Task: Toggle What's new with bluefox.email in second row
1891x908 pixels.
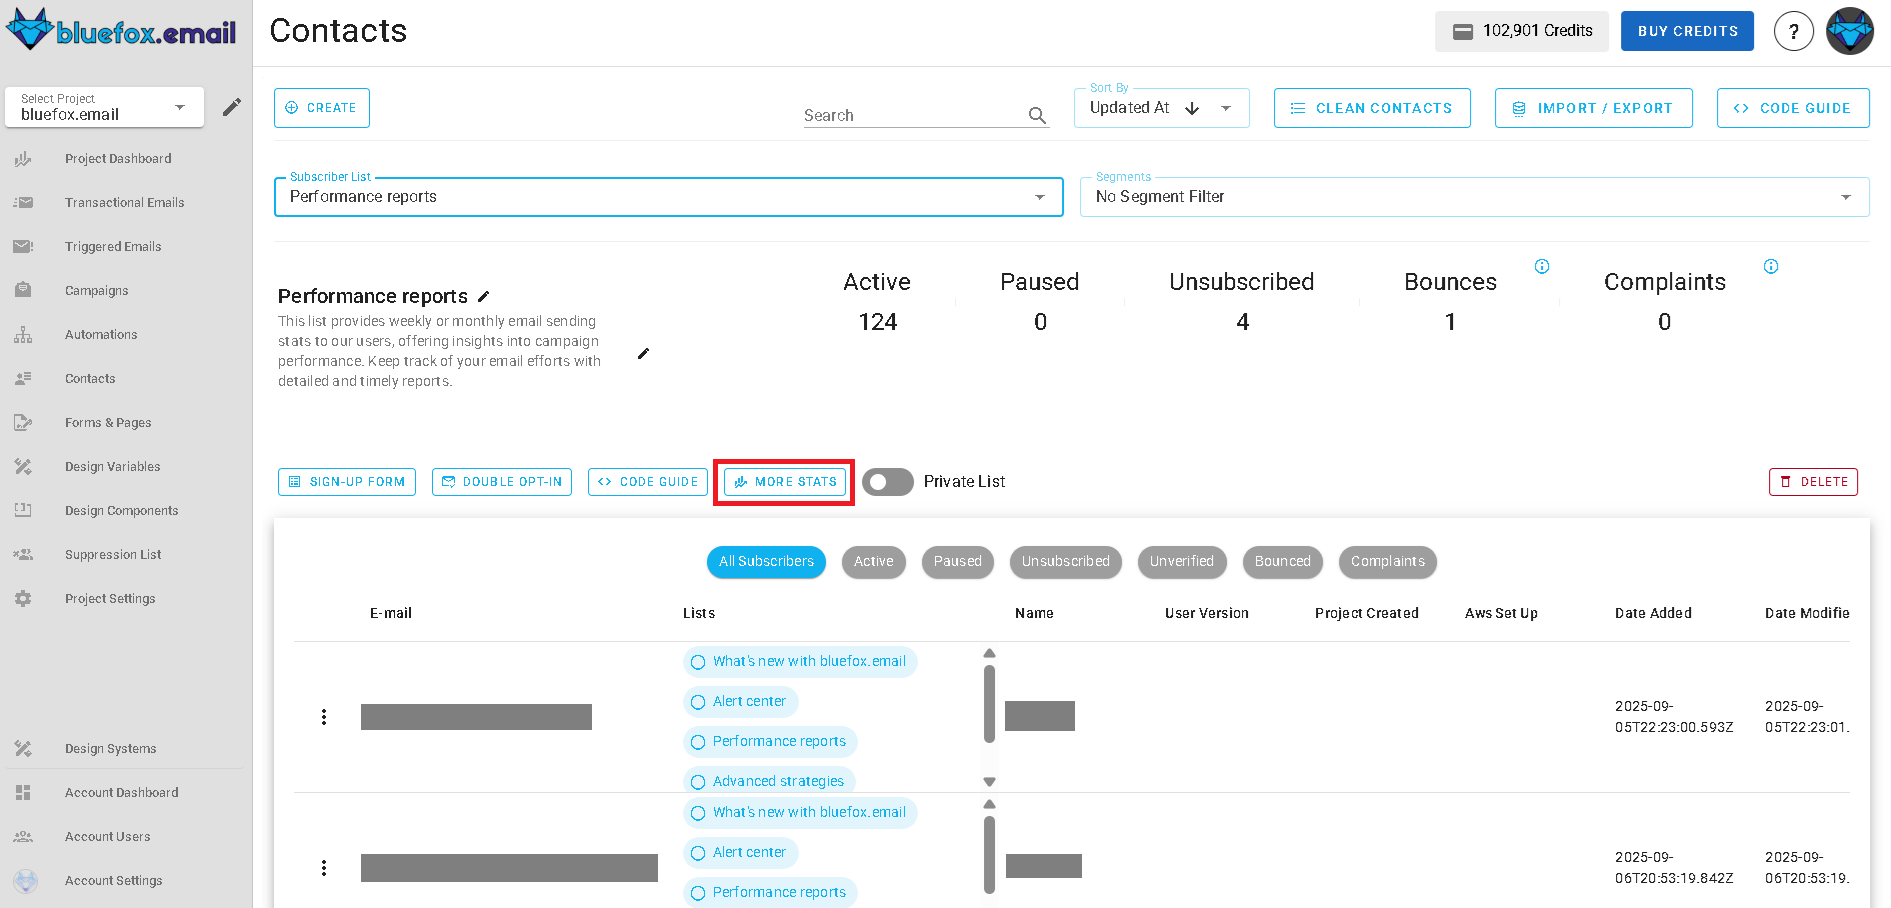Action: pos(800,812)
